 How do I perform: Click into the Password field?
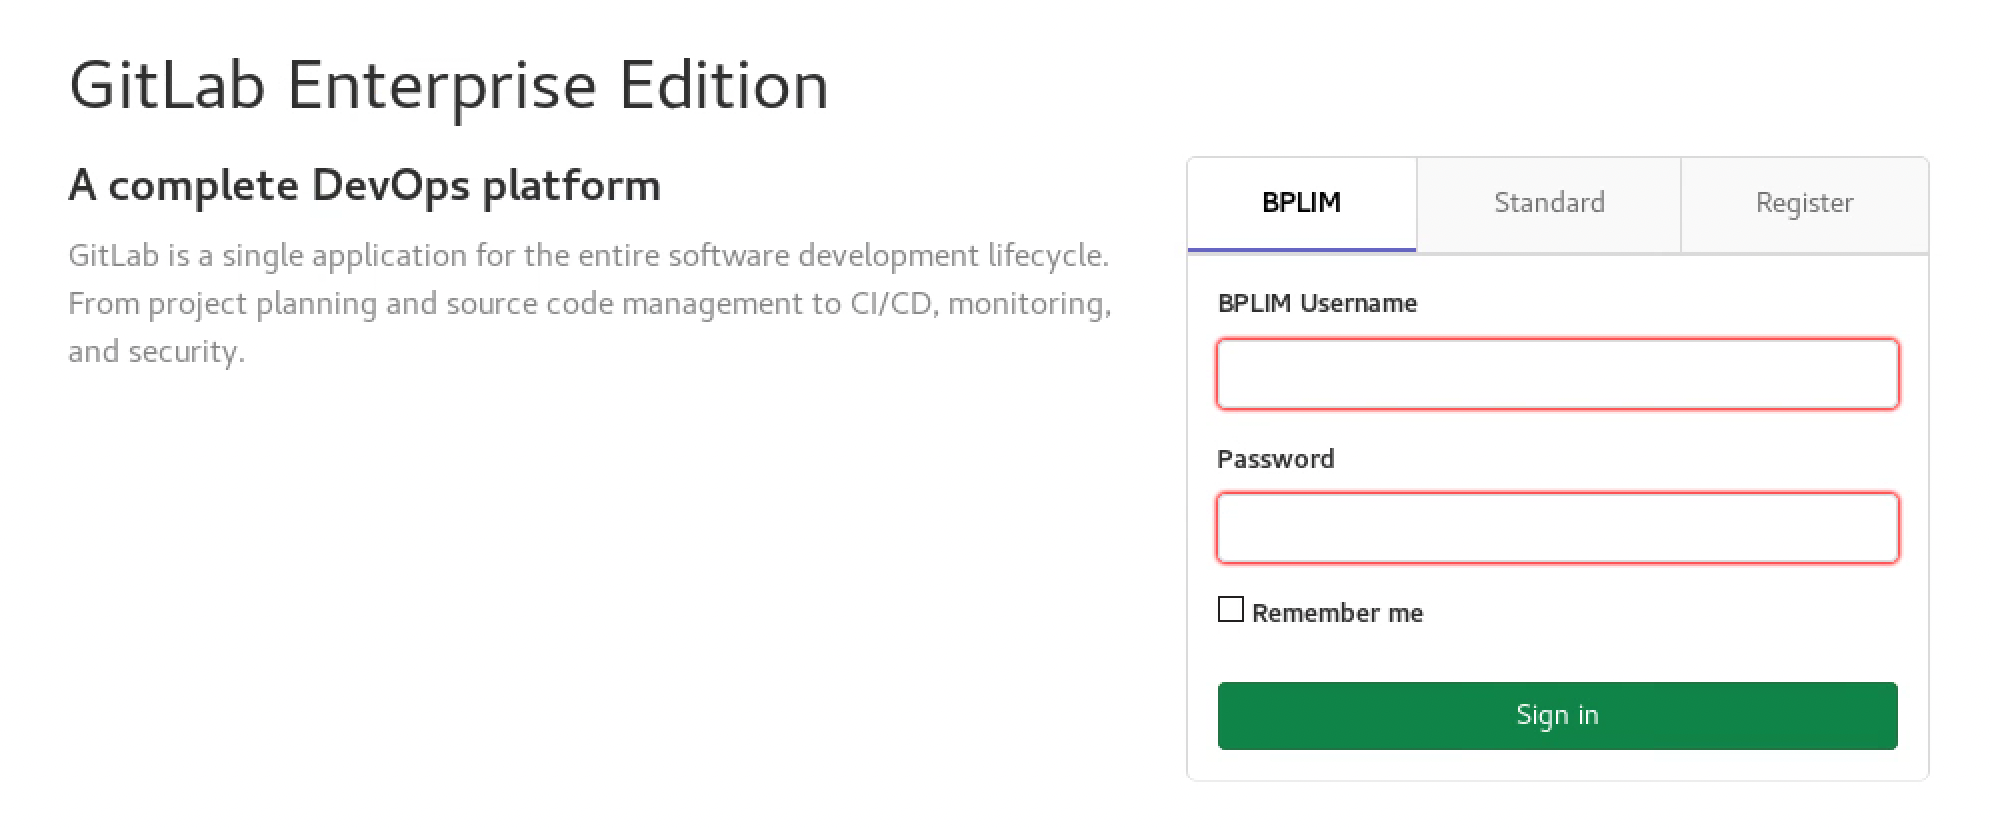[x=1557, y=528]
